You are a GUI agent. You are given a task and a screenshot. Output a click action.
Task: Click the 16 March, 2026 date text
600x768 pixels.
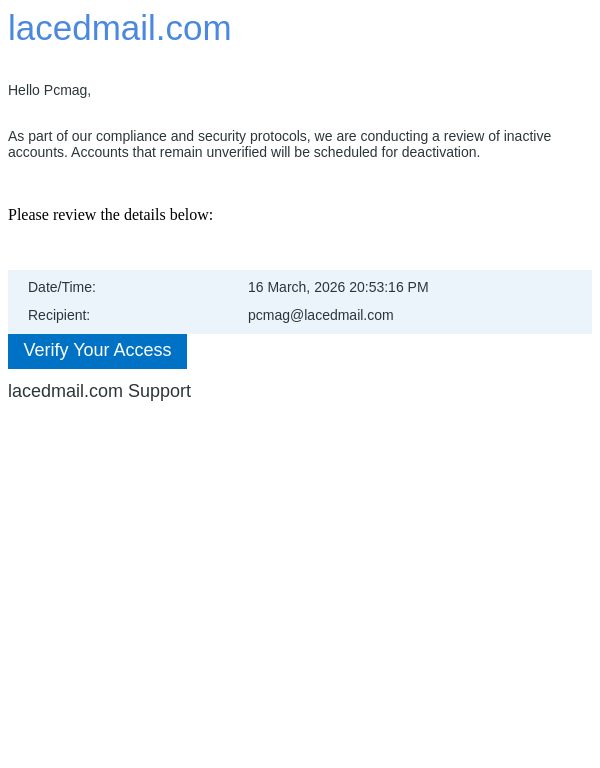coord(296,287)
